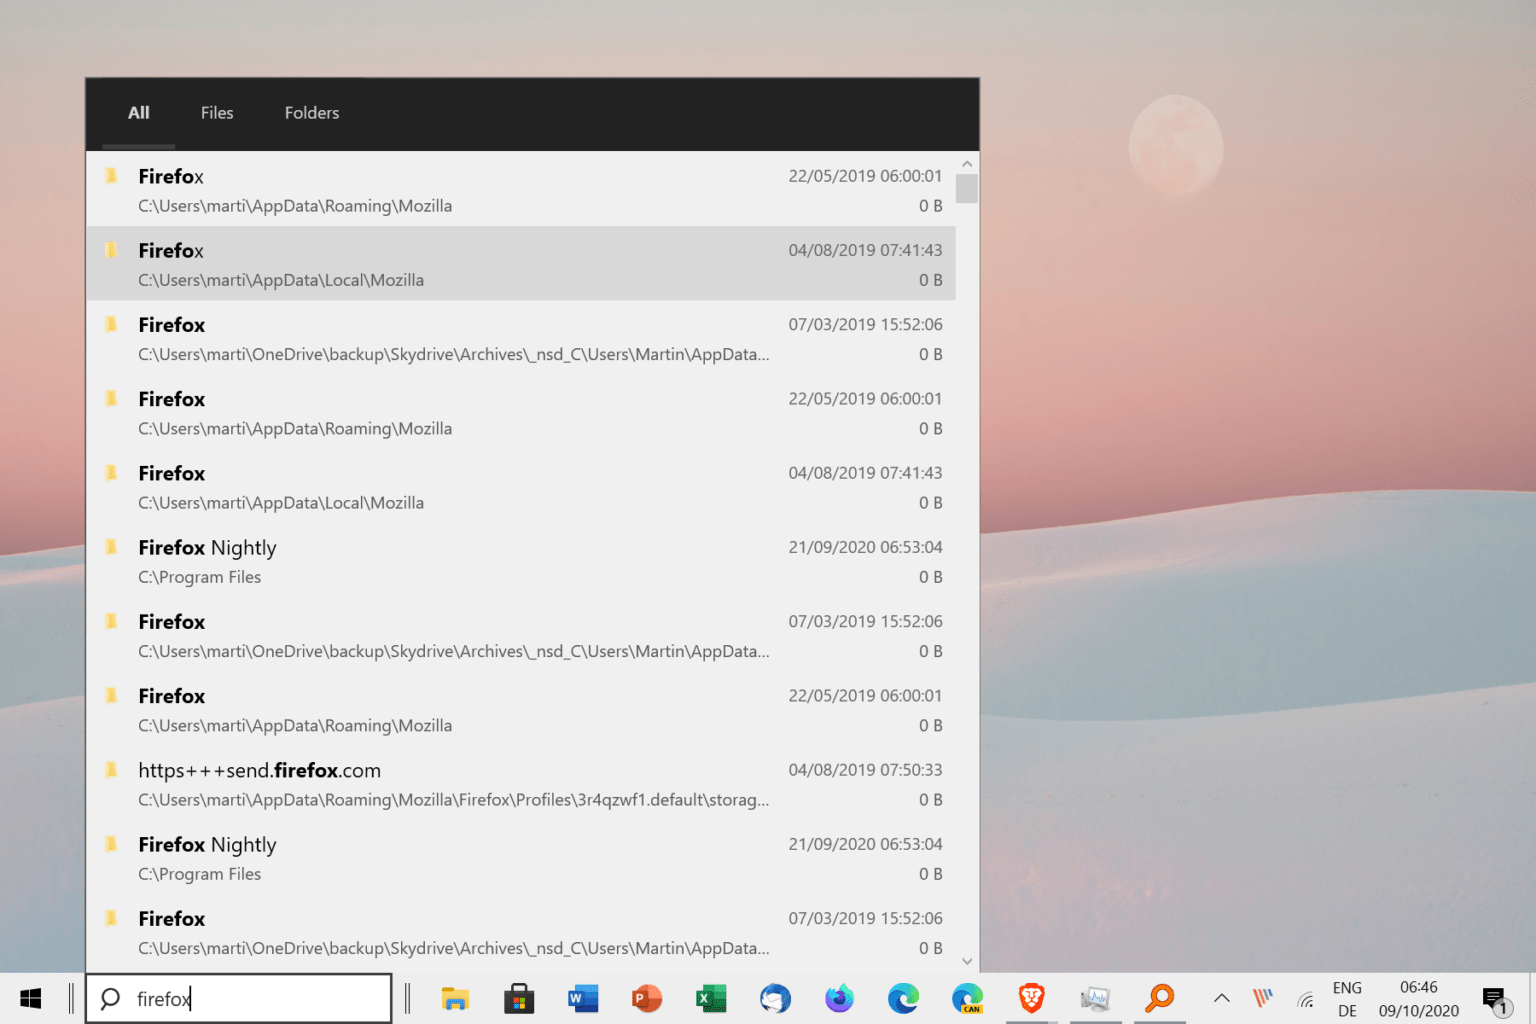The width and height of the screenshot is (1536, 1024).
Task: Switch to the Folders tab
Action: pos(311,112)
